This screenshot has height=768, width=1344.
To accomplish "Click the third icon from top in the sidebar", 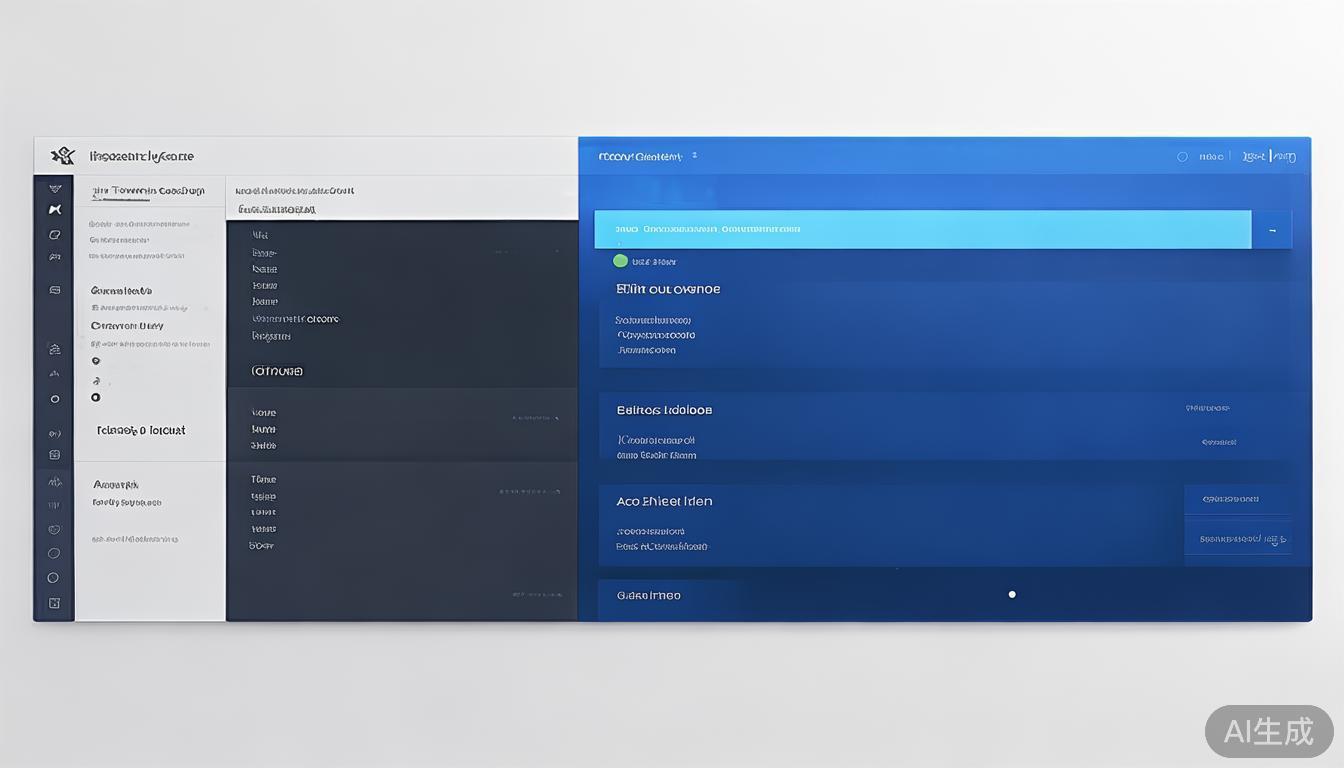I will click(x=55, y=235).
